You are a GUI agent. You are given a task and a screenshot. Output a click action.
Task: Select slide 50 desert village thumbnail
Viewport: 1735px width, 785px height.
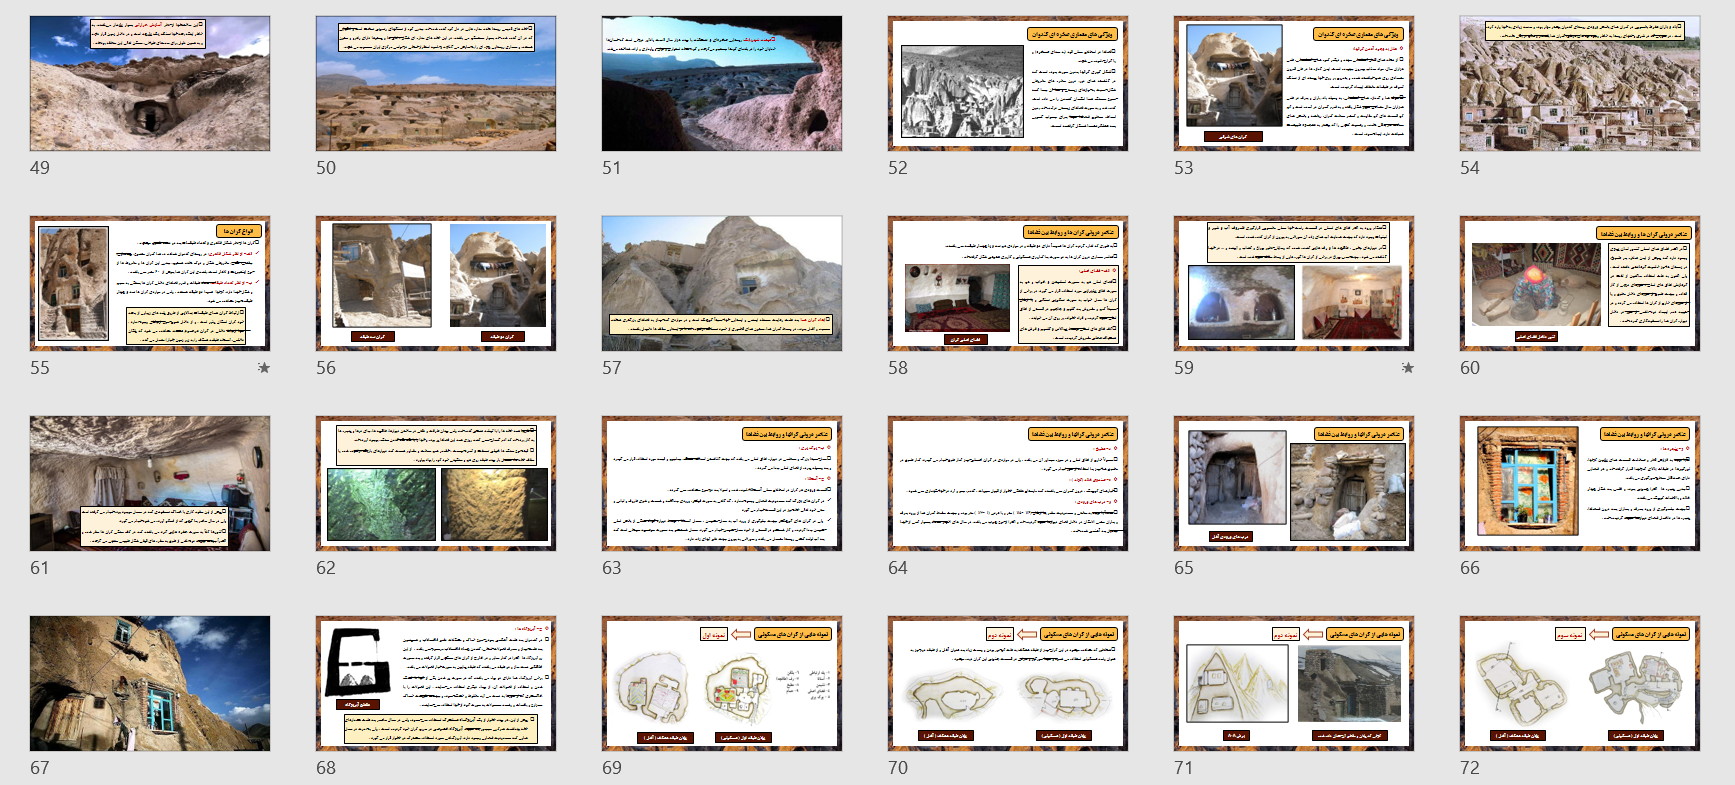click(x=436, y=84)
